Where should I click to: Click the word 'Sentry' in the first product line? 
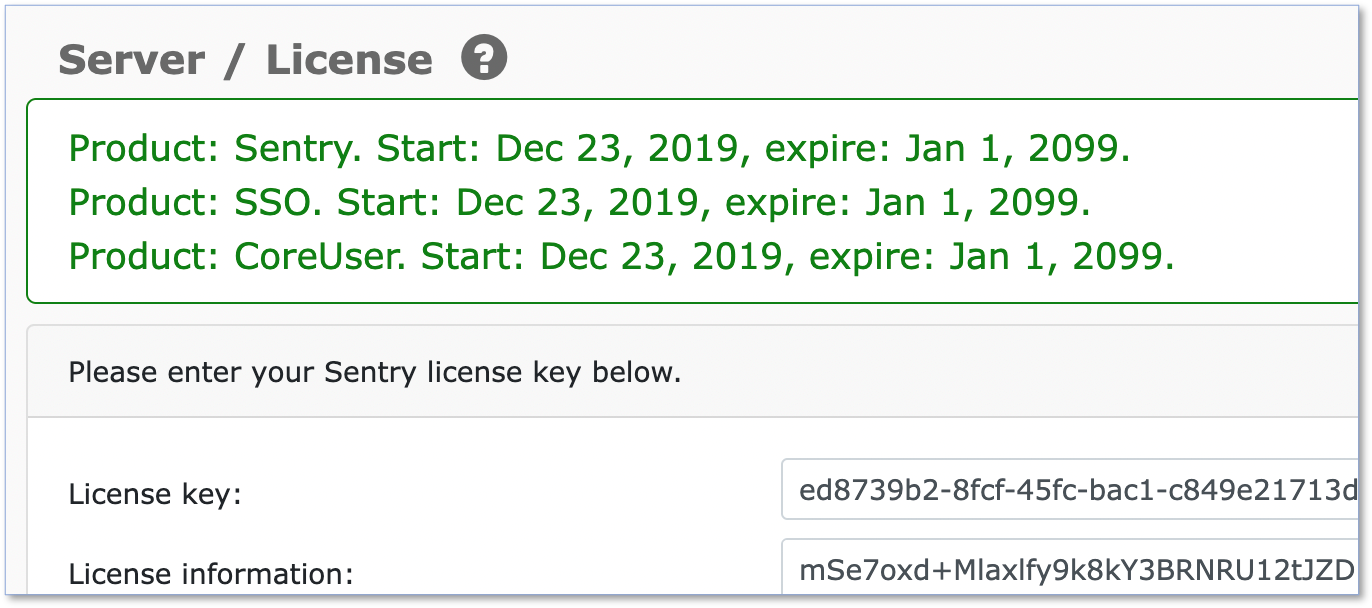point(300,150)
